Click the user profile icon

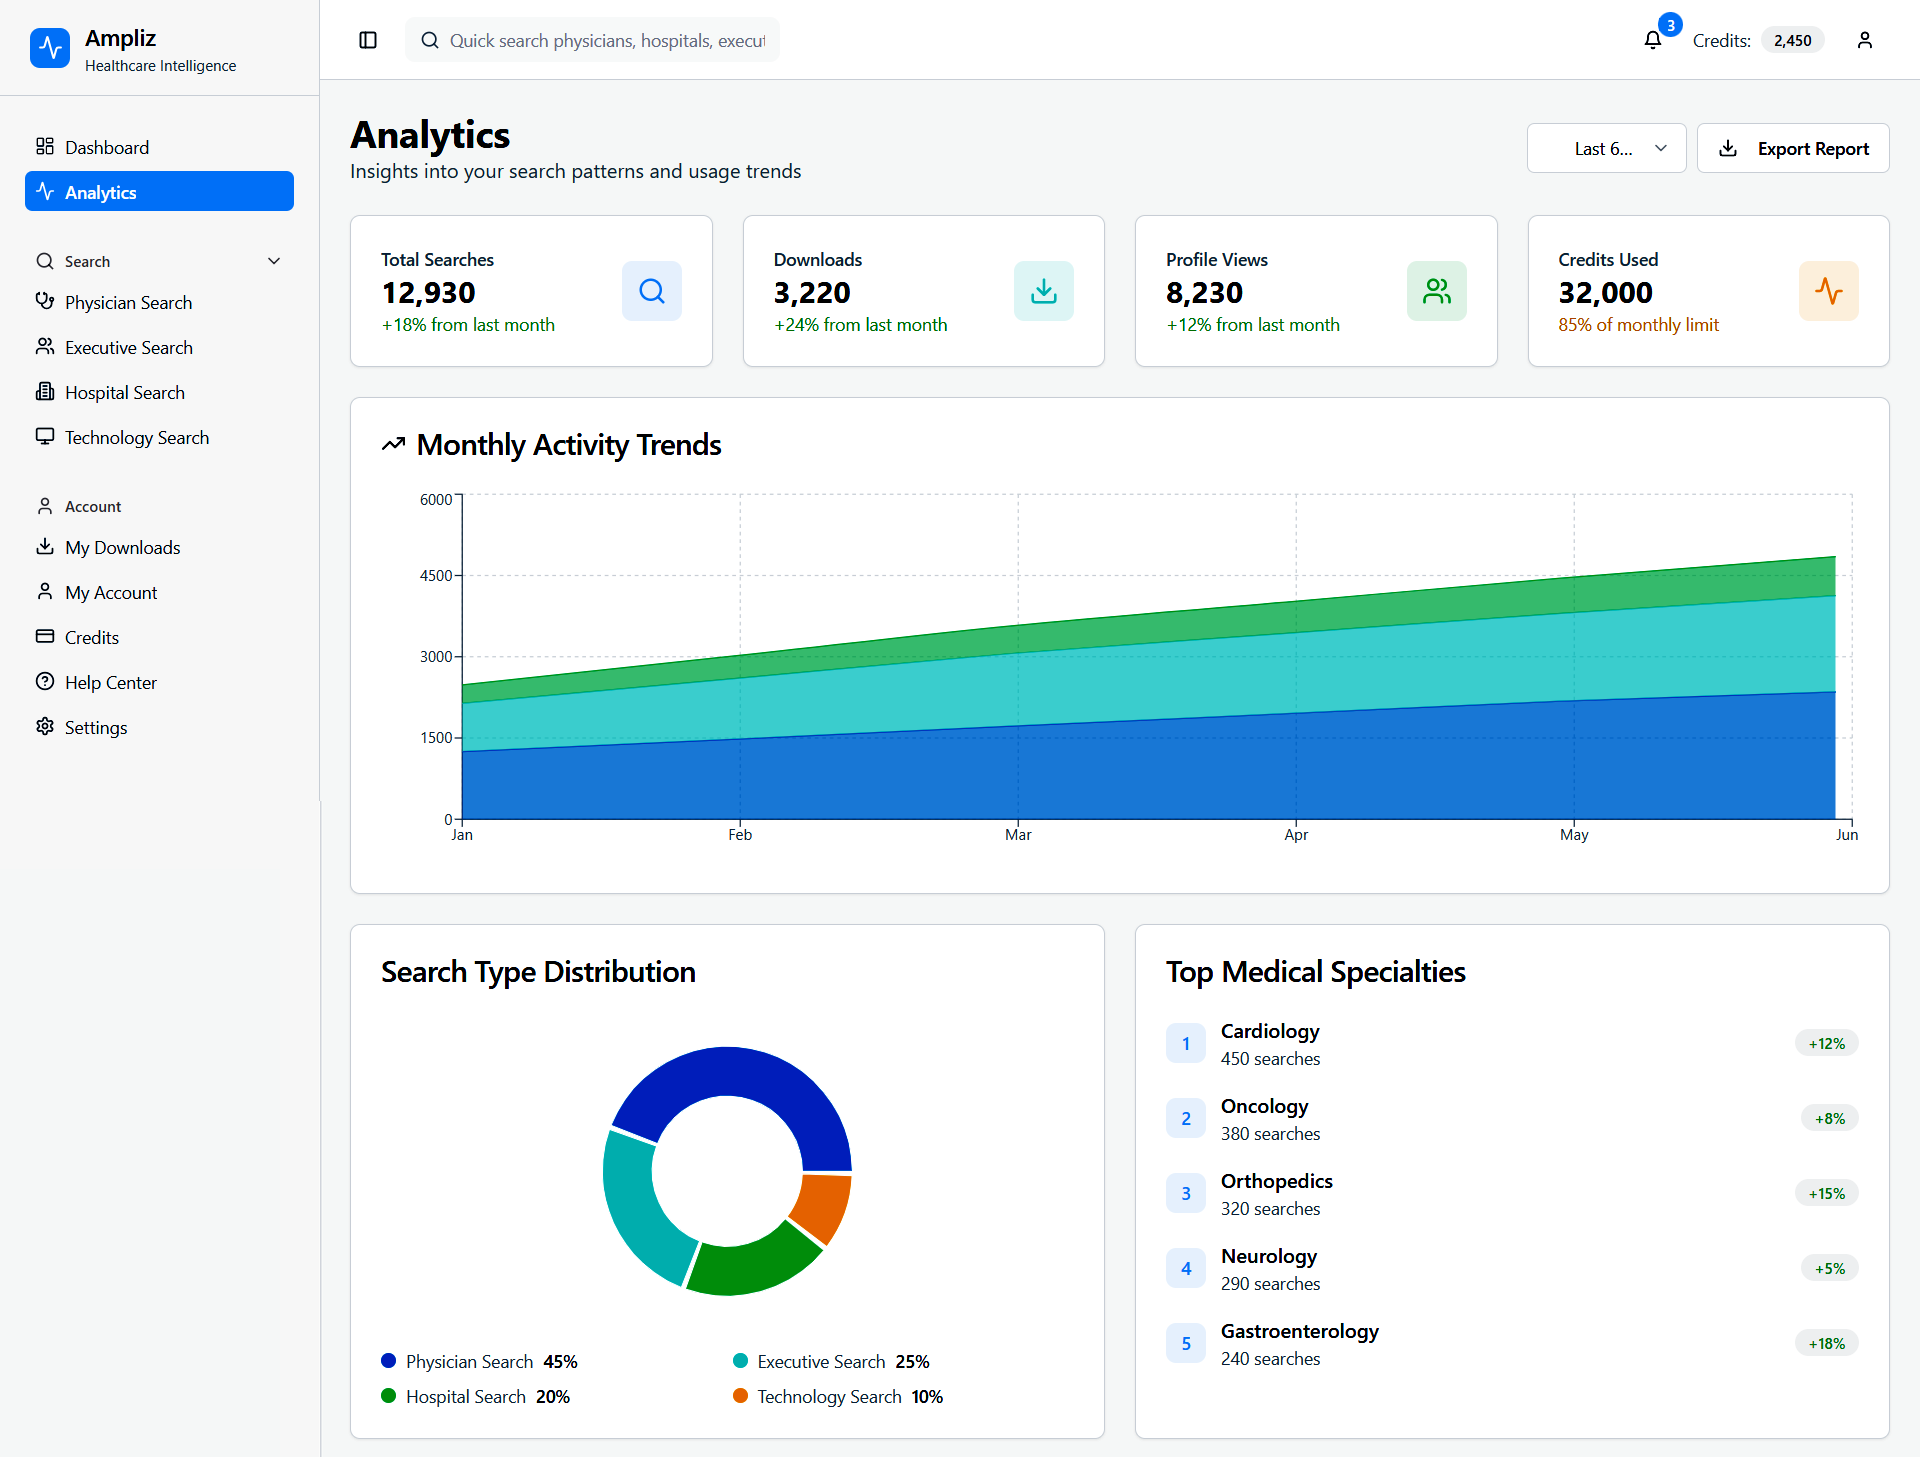click(1864, 40)
